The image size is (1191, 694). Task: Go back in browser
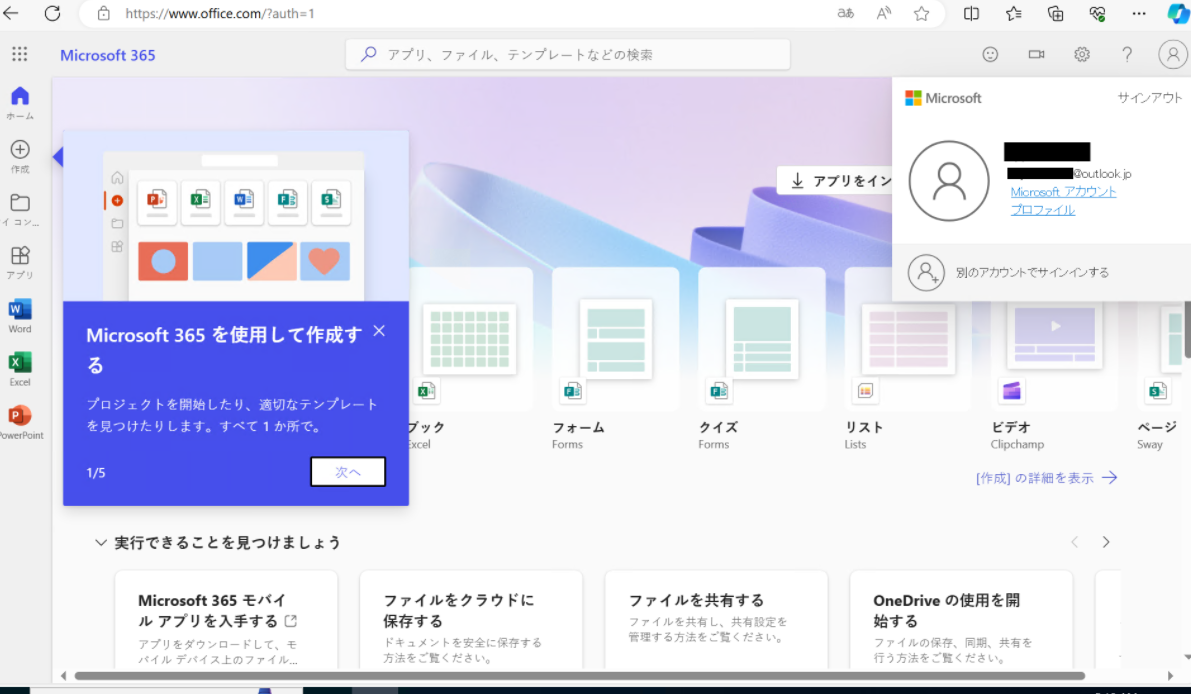click(11, 13)
